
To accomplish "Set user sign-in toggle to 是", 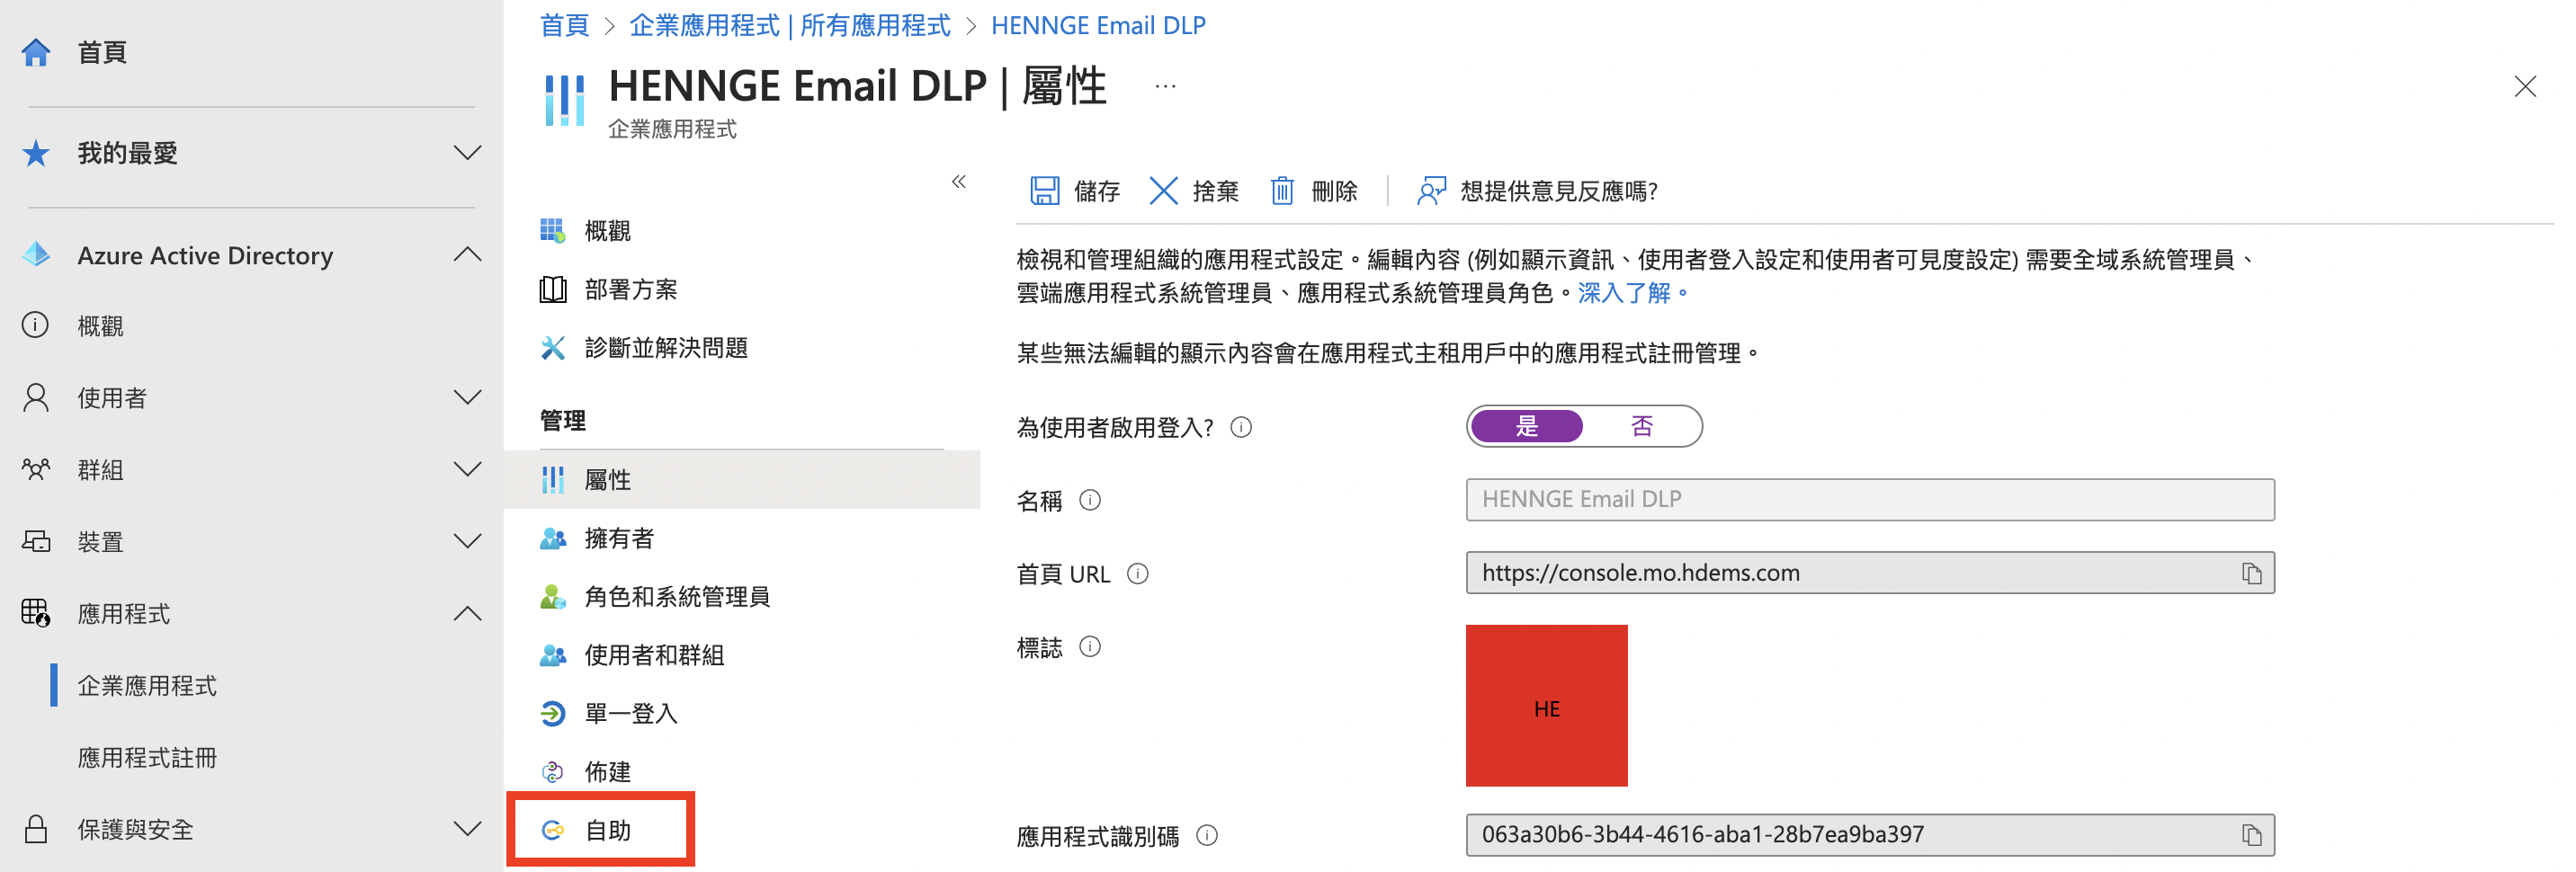I will pyautogui.click(x=1527, y=427).
